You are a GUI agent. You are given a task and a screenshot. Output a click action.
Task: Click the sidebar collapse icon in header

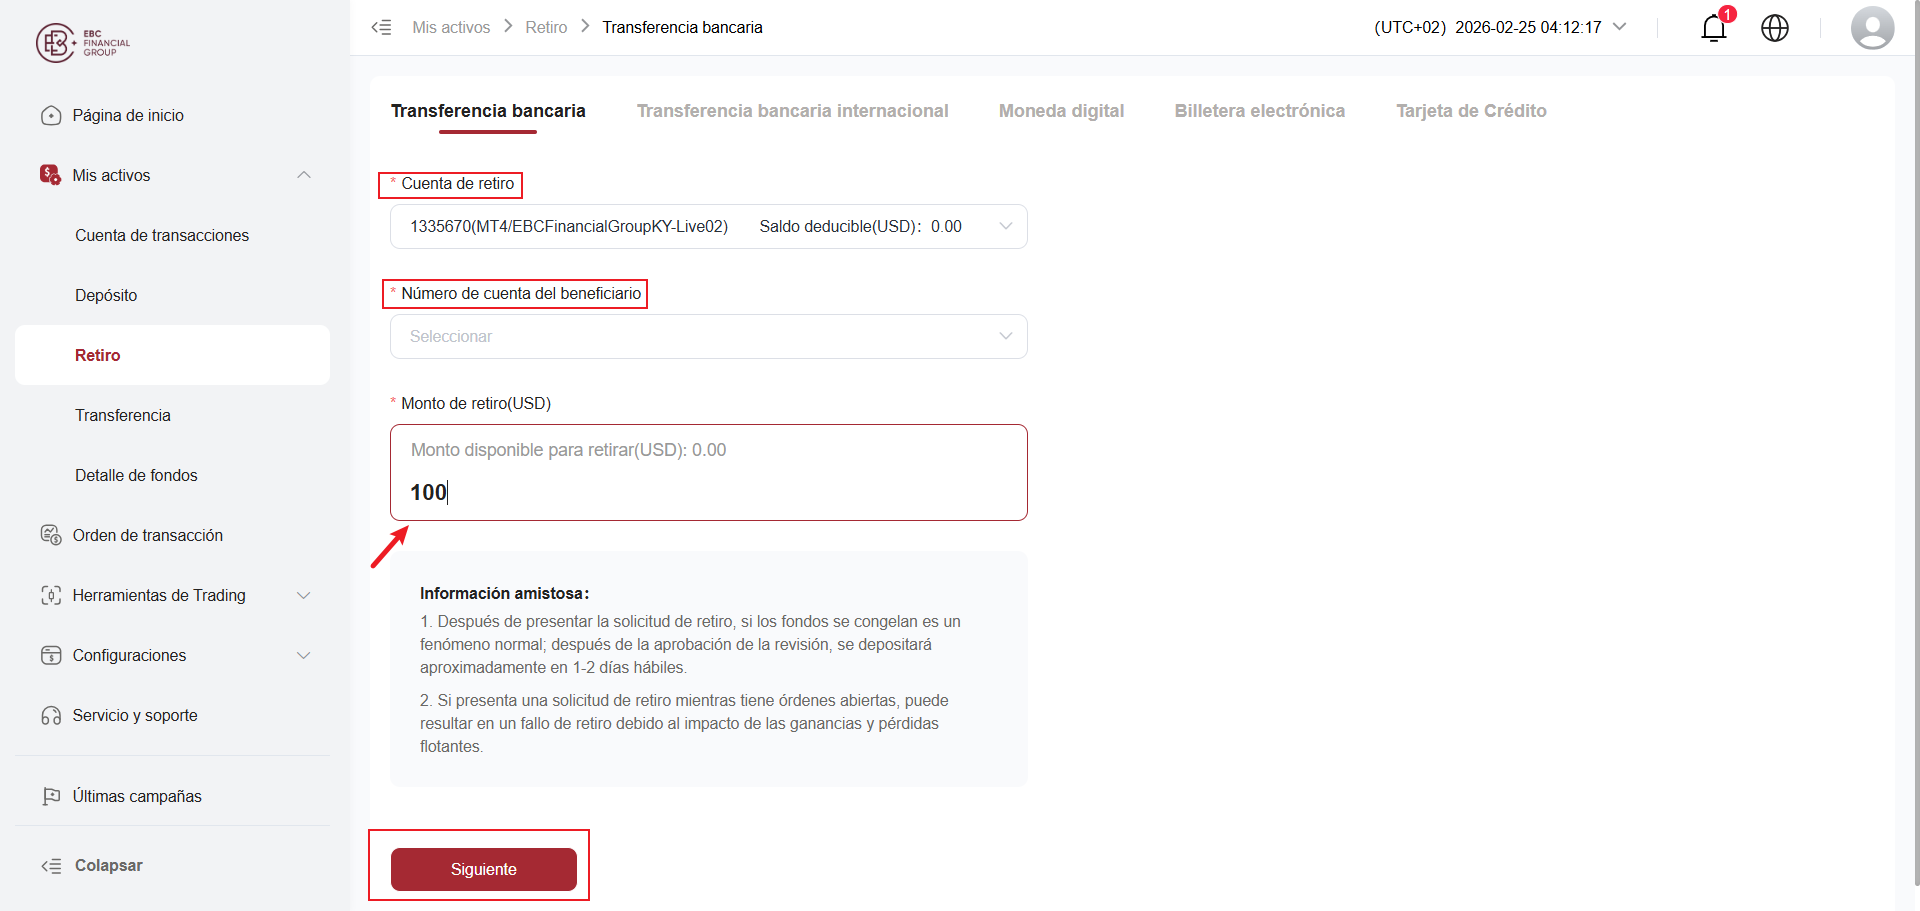pos(381,27)
